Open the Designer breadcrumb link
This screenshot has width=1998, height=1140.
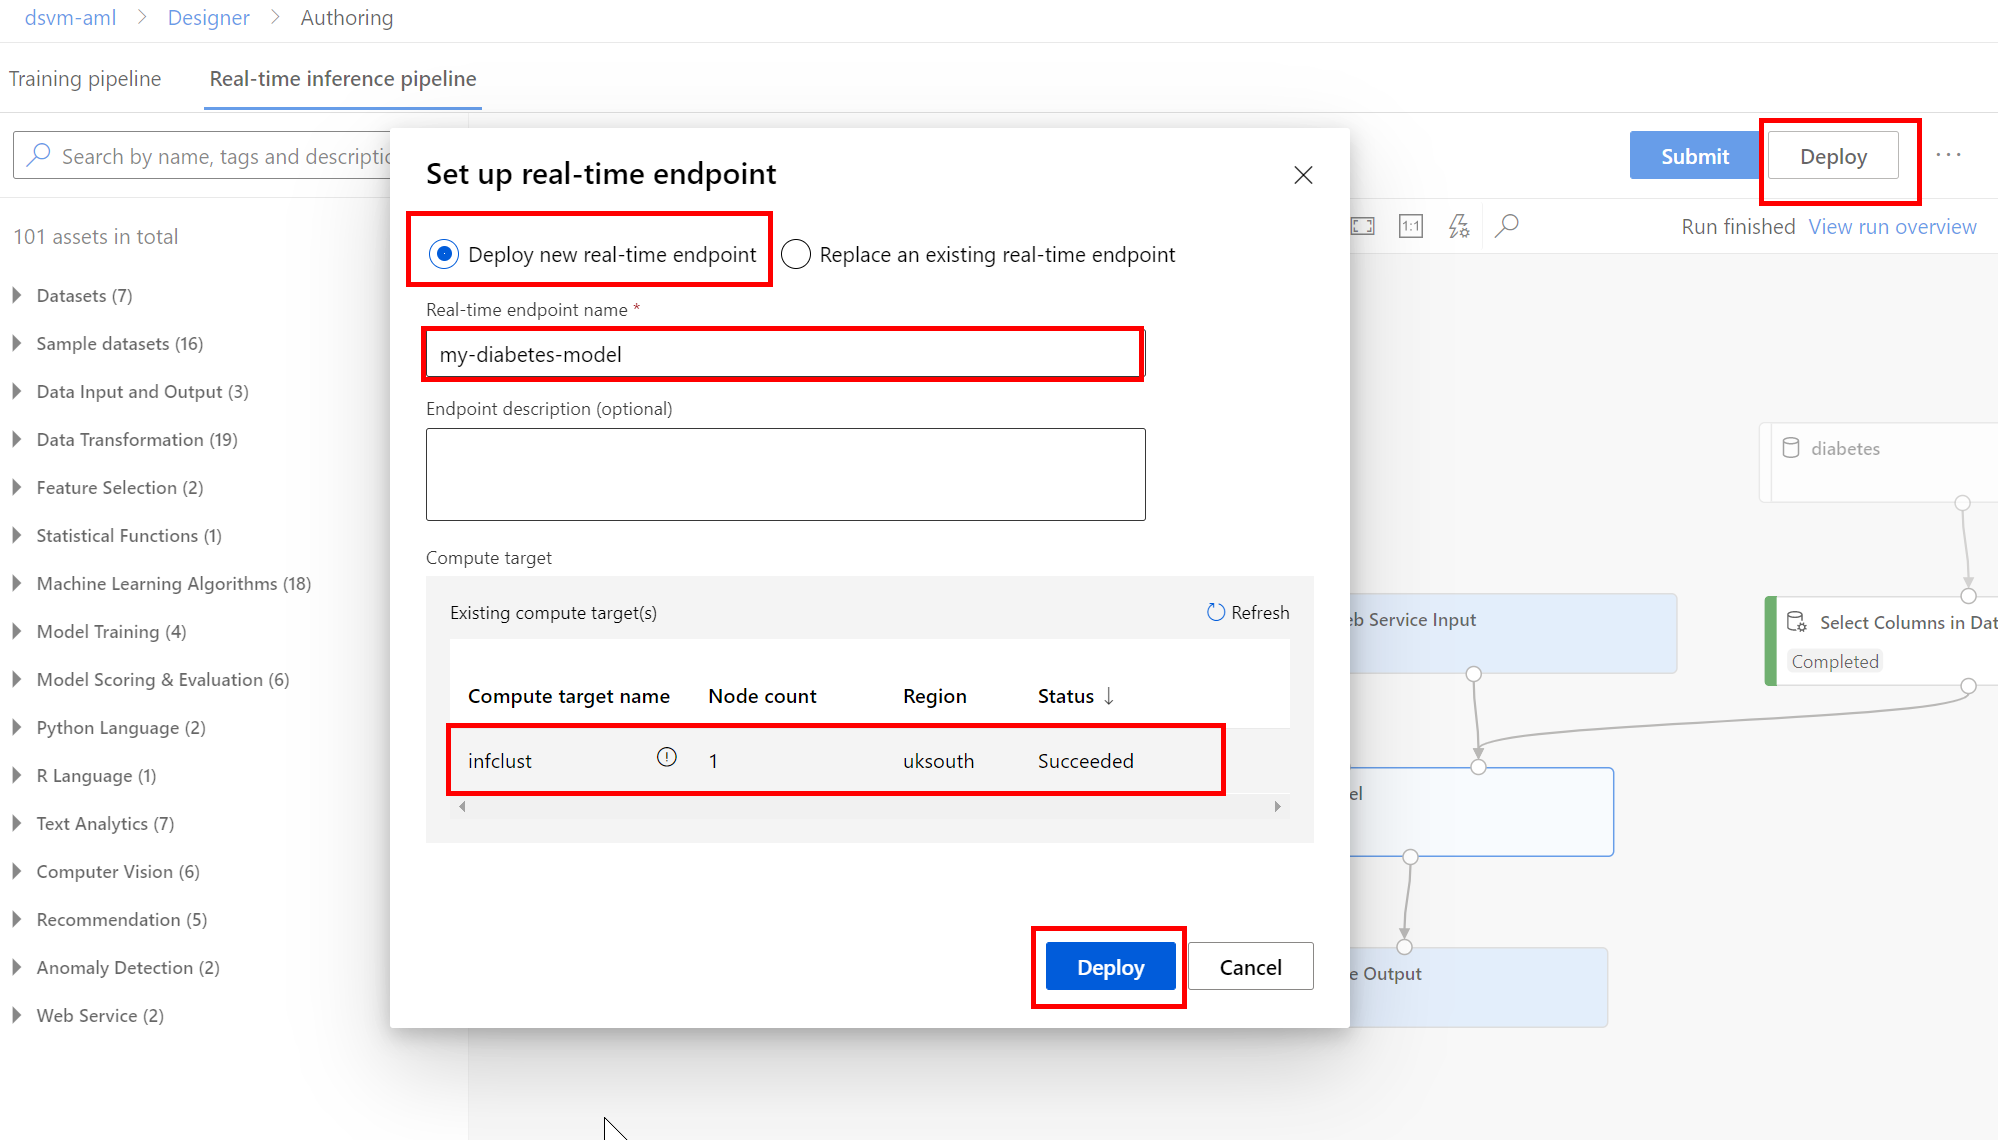click(208, 18)
